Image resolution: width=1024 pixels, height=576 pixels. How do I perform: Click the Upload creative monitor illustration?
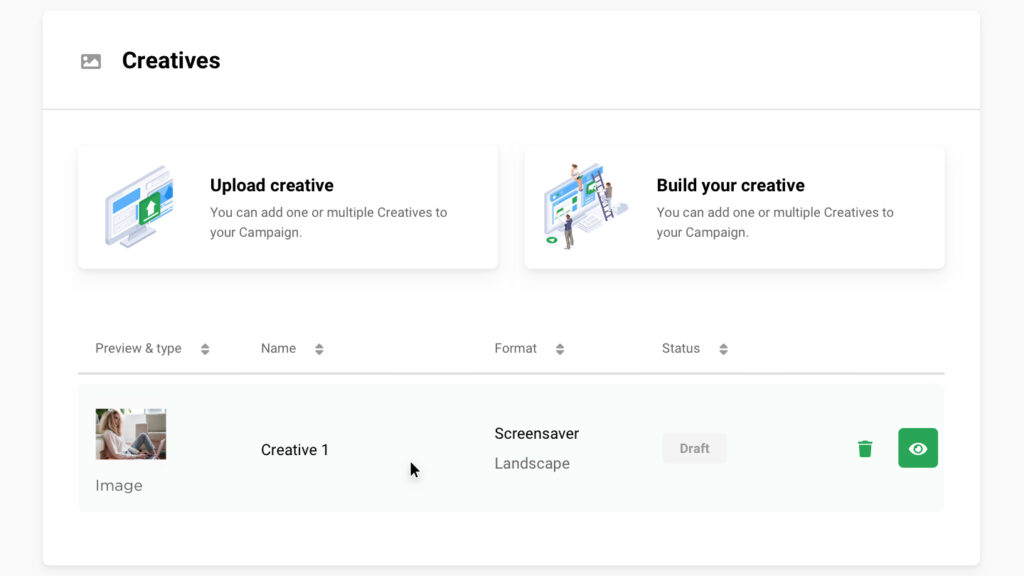(x=140, y=207)
